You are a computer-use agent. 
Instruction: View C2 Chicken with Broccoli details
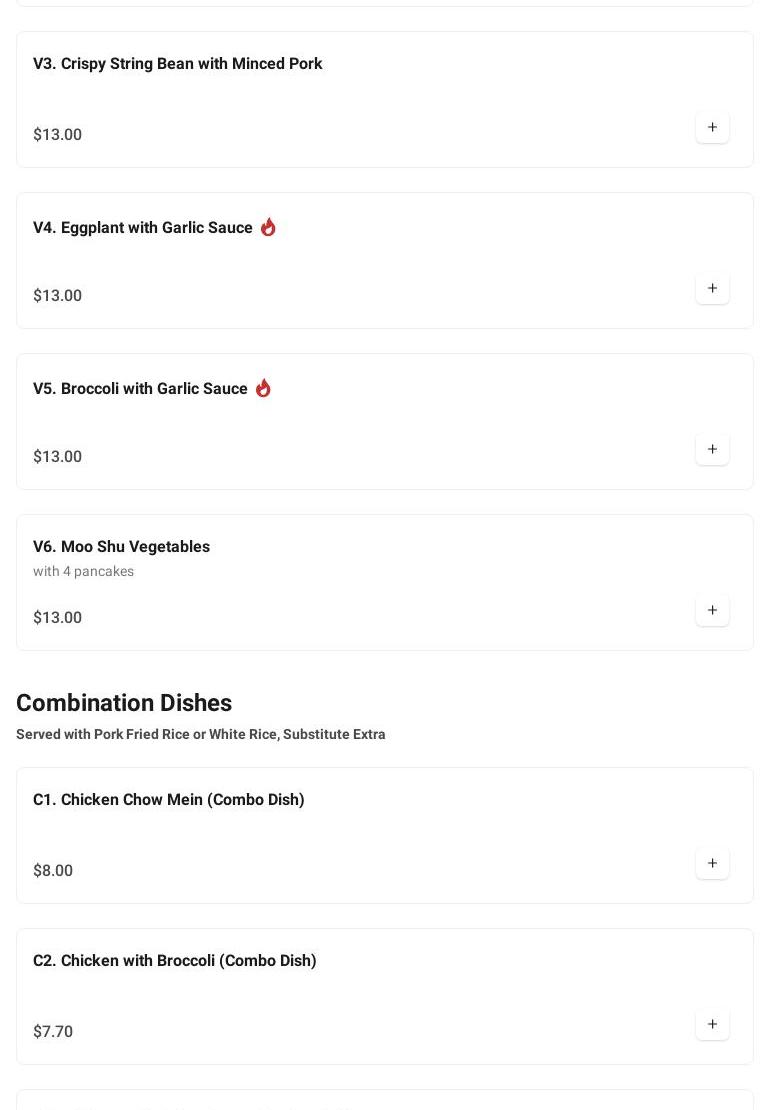coord(174,961)
